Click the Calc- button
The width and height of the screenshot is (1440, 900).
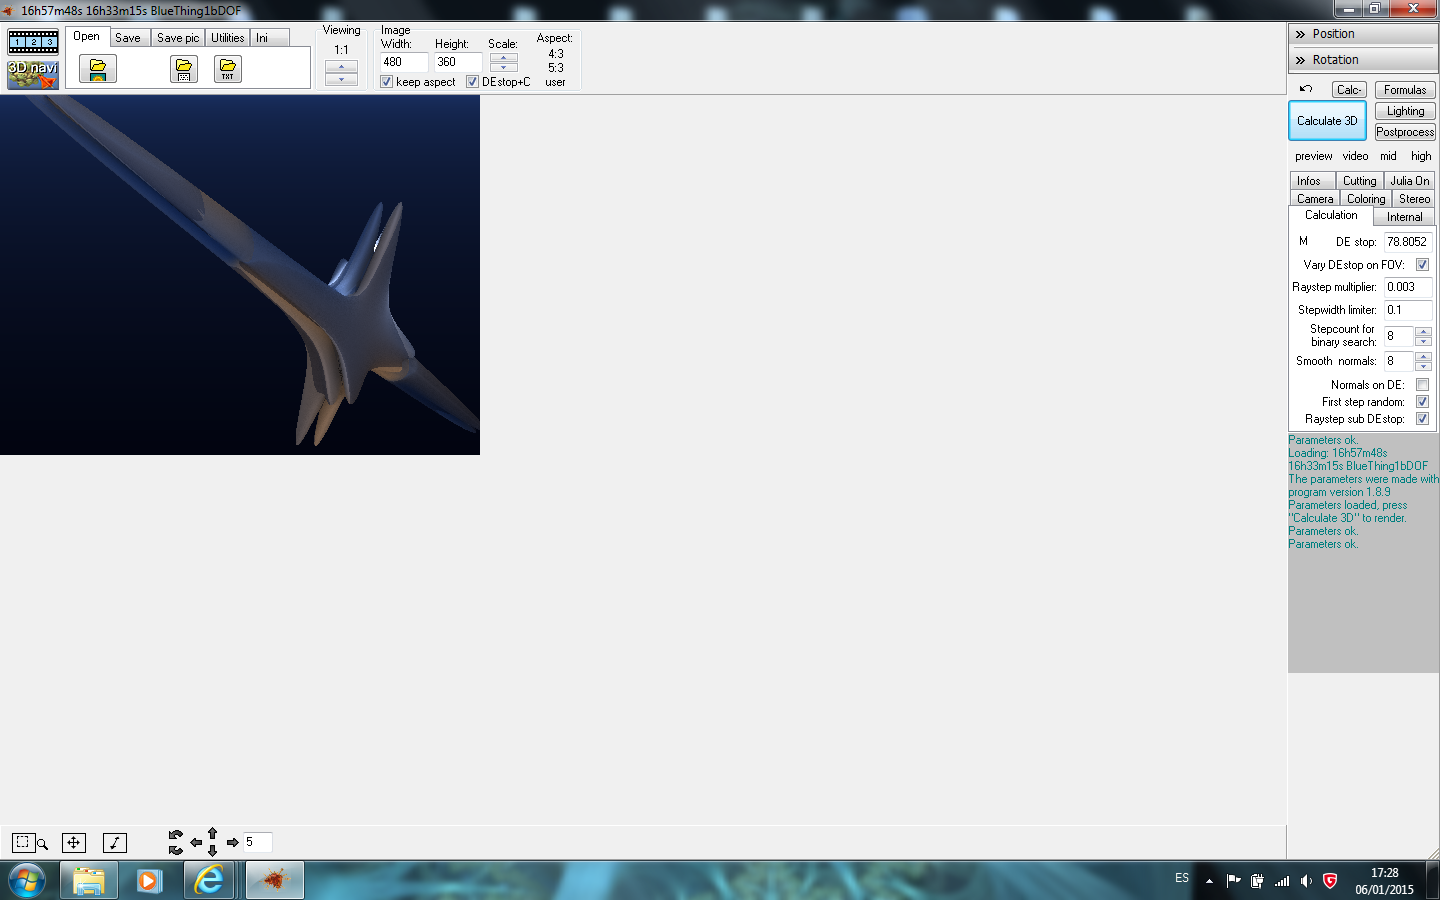1349,90
